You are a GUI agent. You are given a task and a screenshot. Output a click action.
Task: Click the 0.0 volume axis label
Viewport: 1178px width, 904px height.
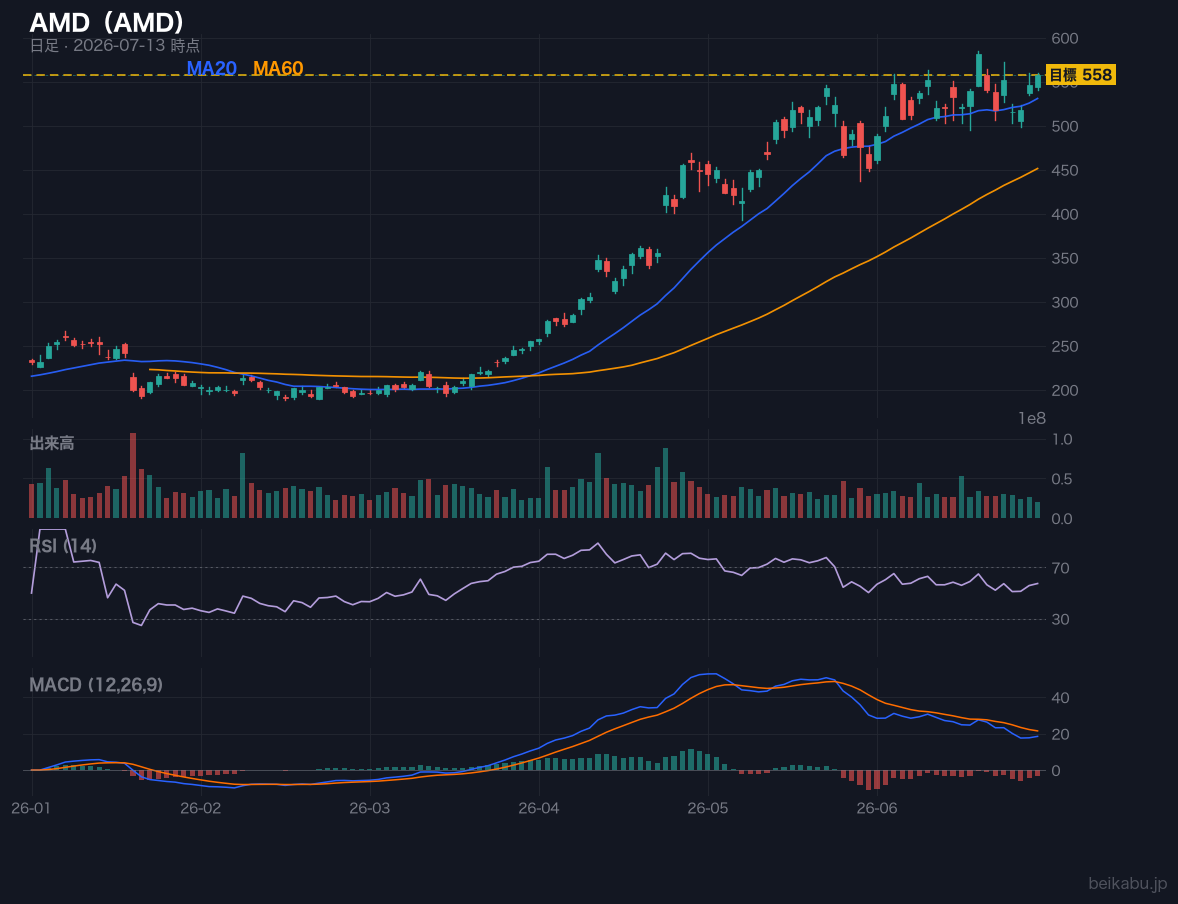click(x=1062, y=519)
